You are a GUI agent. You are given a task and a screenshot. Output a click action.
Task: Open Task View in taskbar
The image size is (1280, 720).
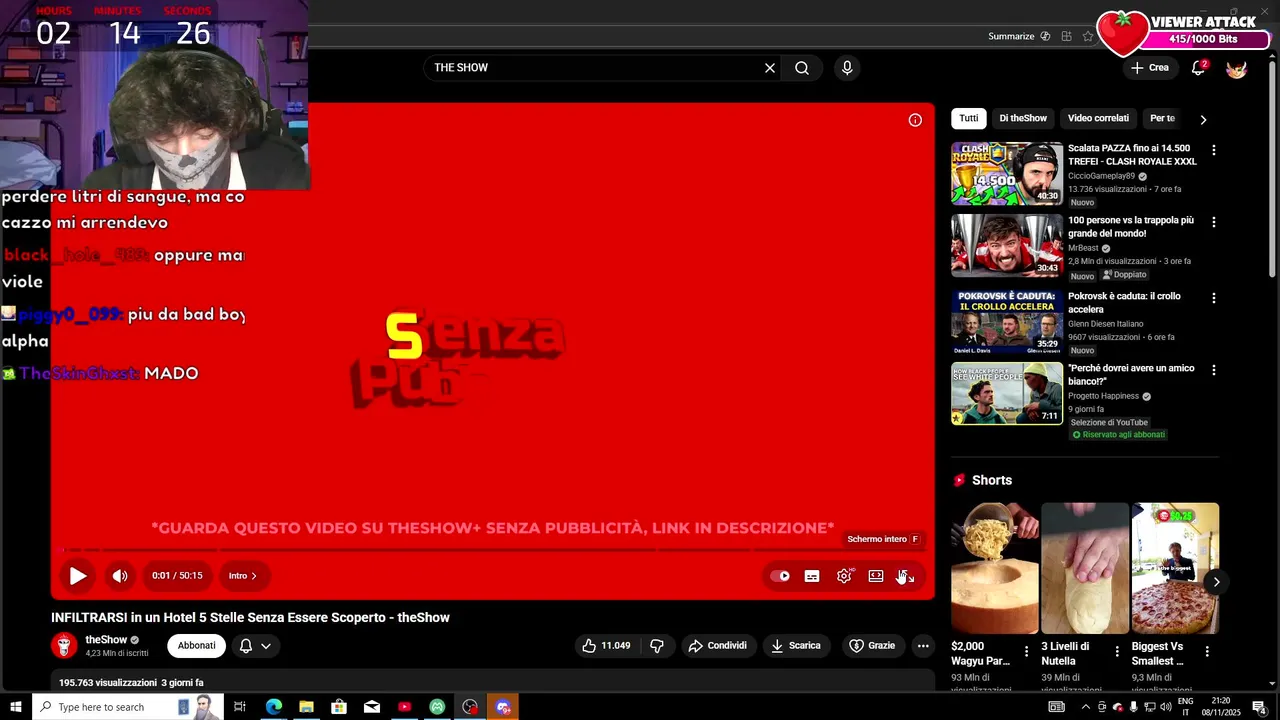click(240, 707)
